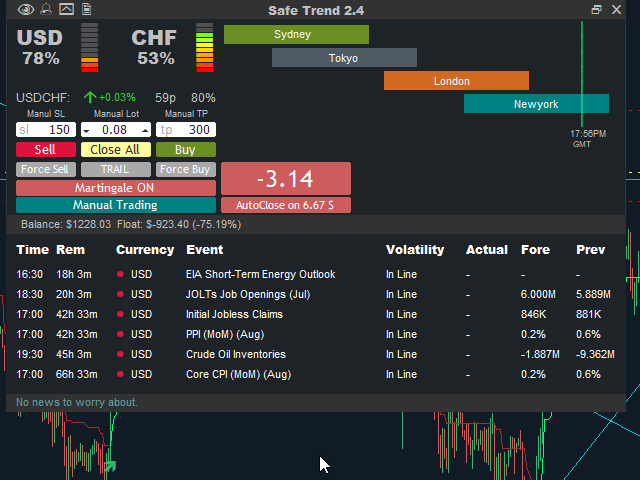The height and width of the screenshot is (480, 640).
Task: Click the CHF 53% label
Action: 155,47
